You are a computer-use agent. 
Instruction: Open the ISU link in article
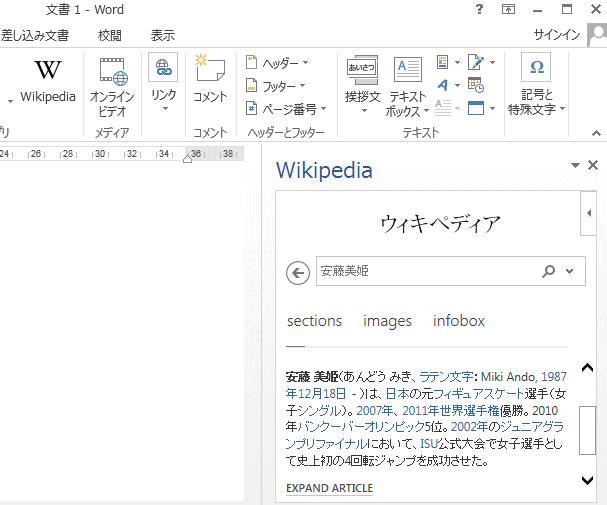[x=429, y=443]
